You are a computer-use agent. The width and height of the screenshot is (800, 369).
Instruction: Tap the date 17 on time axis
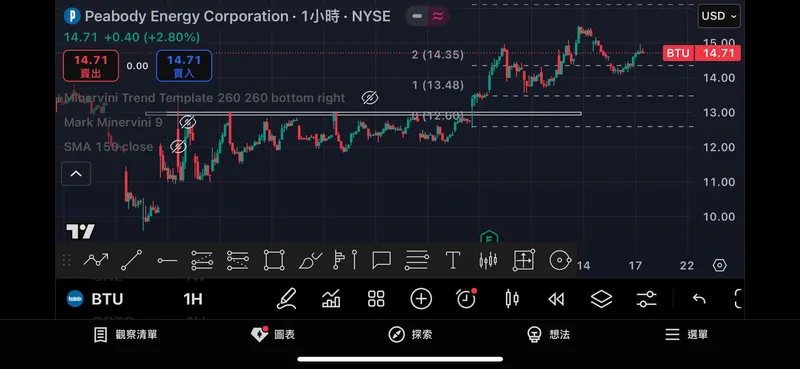635,265
